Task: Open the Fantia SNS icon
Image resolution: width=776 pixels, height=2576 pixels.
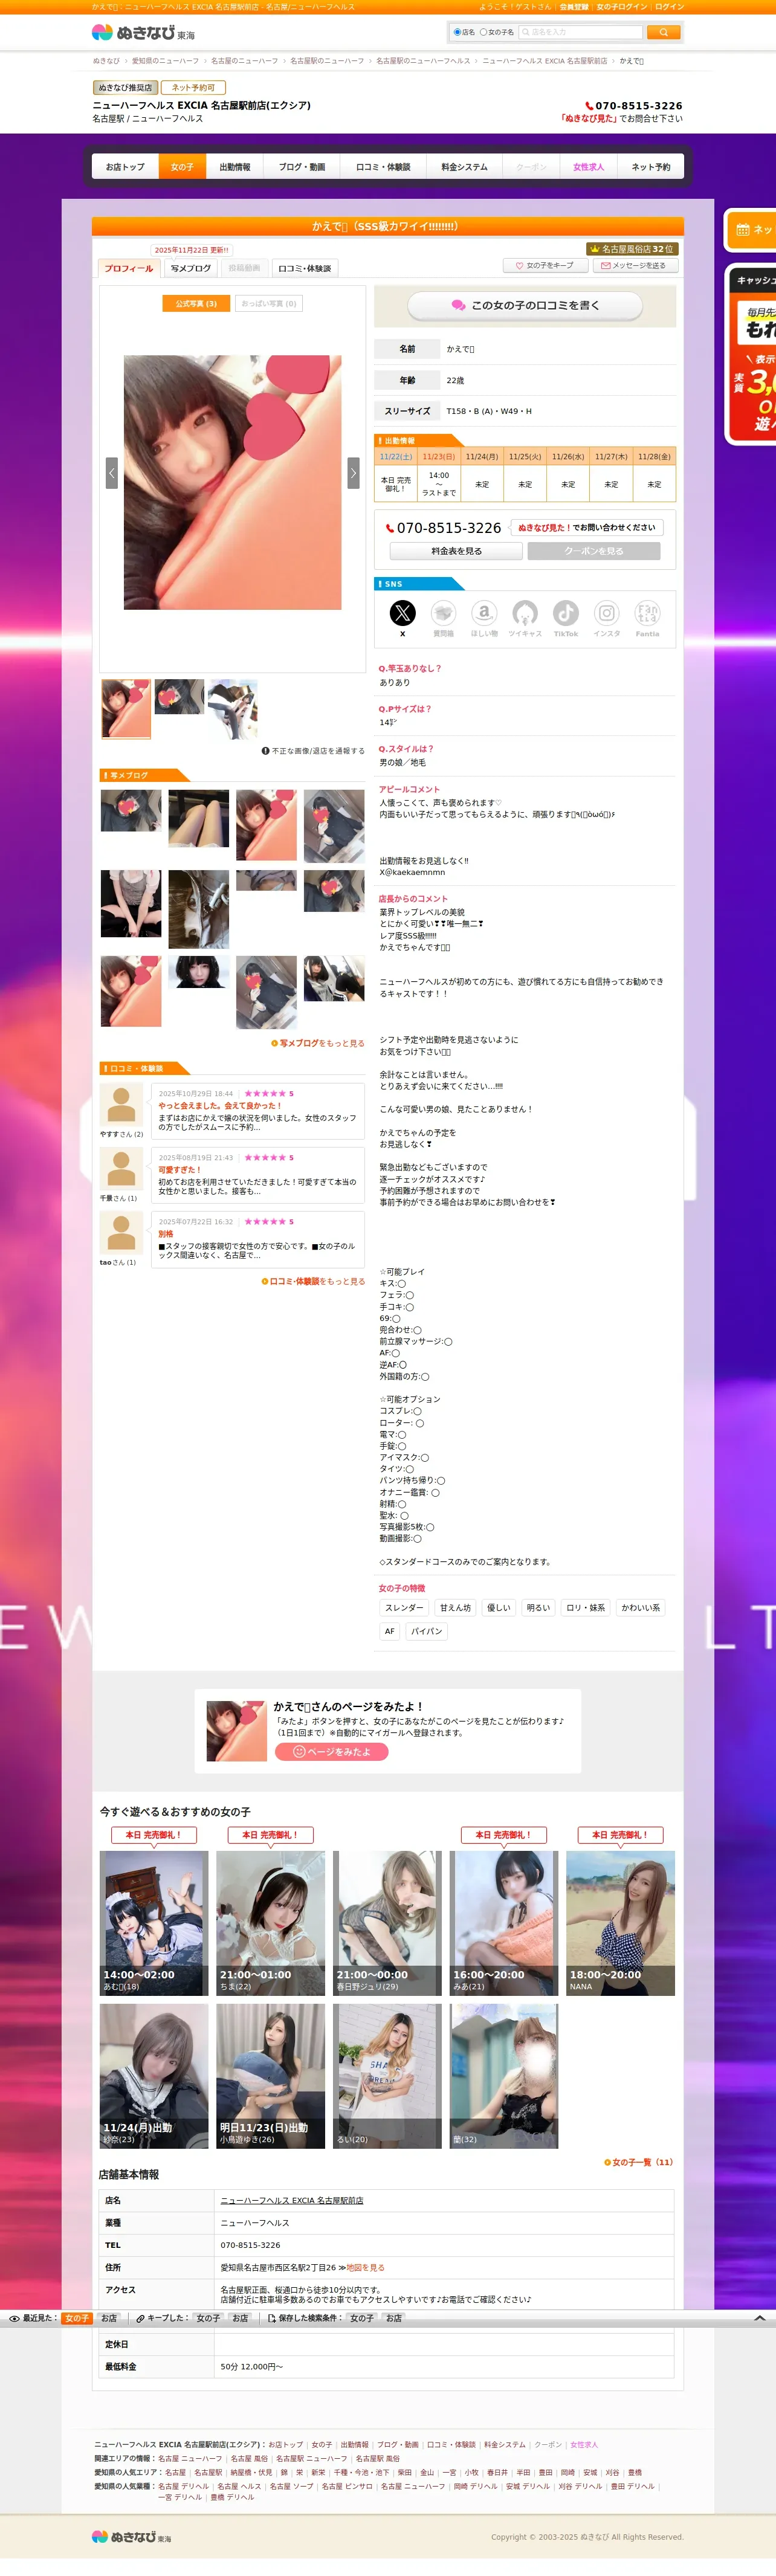Action: click(x=648, y=613)
